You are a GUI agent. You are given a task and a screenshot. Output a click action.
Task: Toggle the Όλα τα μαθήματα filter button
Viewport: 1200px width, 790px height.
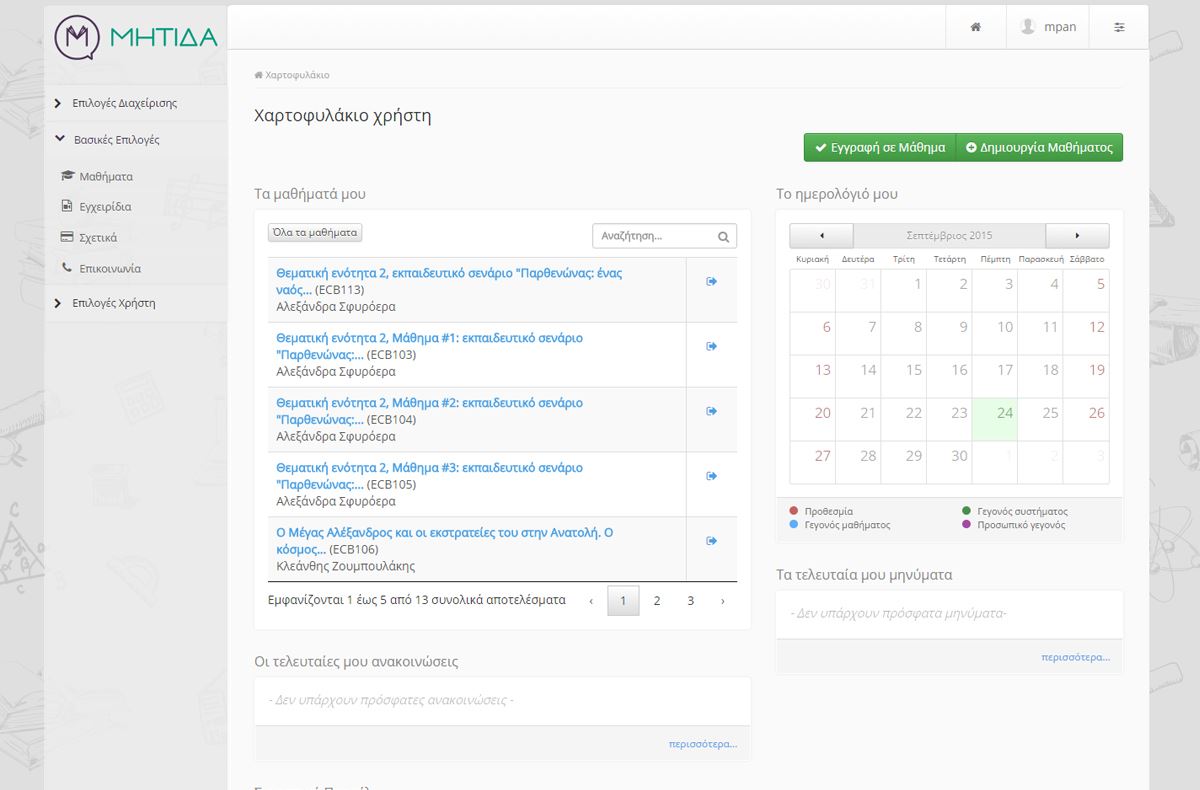315,232
